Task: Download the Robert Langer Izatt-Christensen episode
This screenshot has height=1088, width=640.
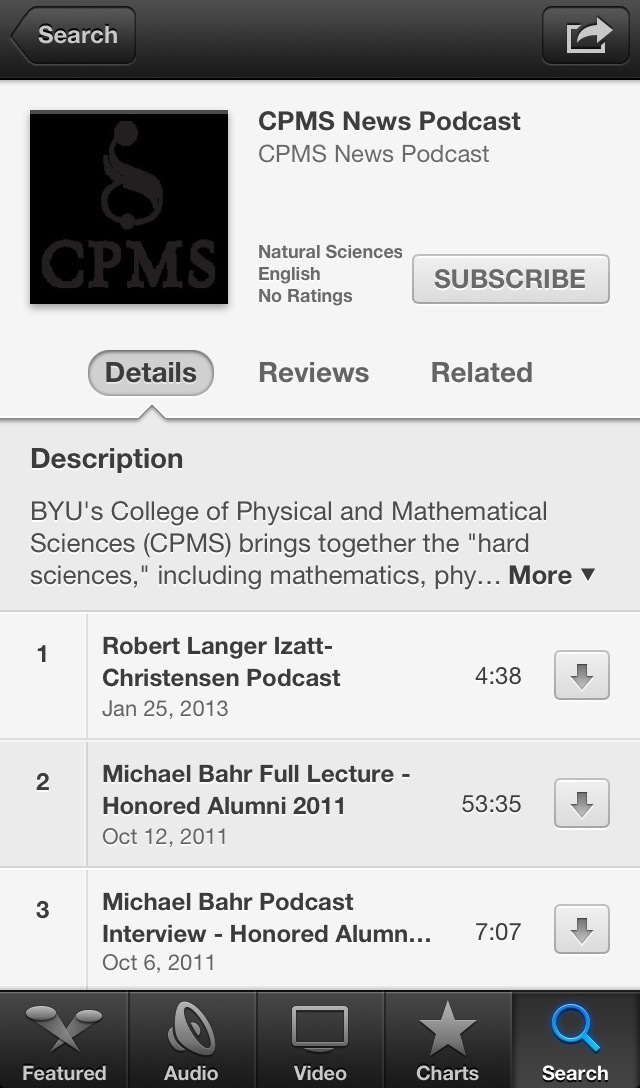Action: (582, 675)
